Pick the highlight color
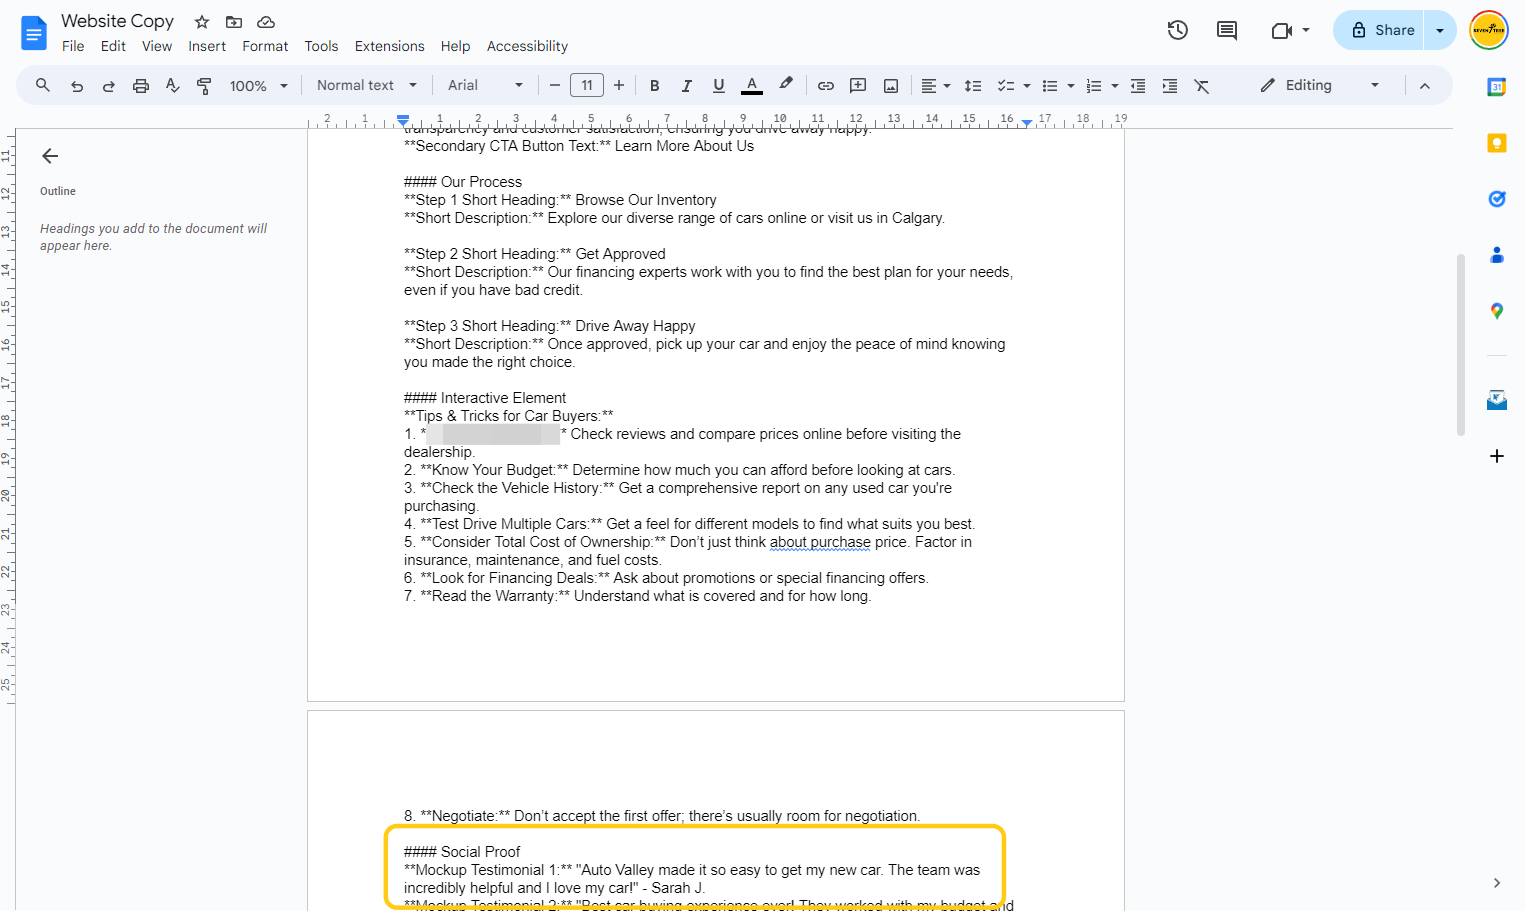Screen dimensions: 1525x911 (786, 86)
